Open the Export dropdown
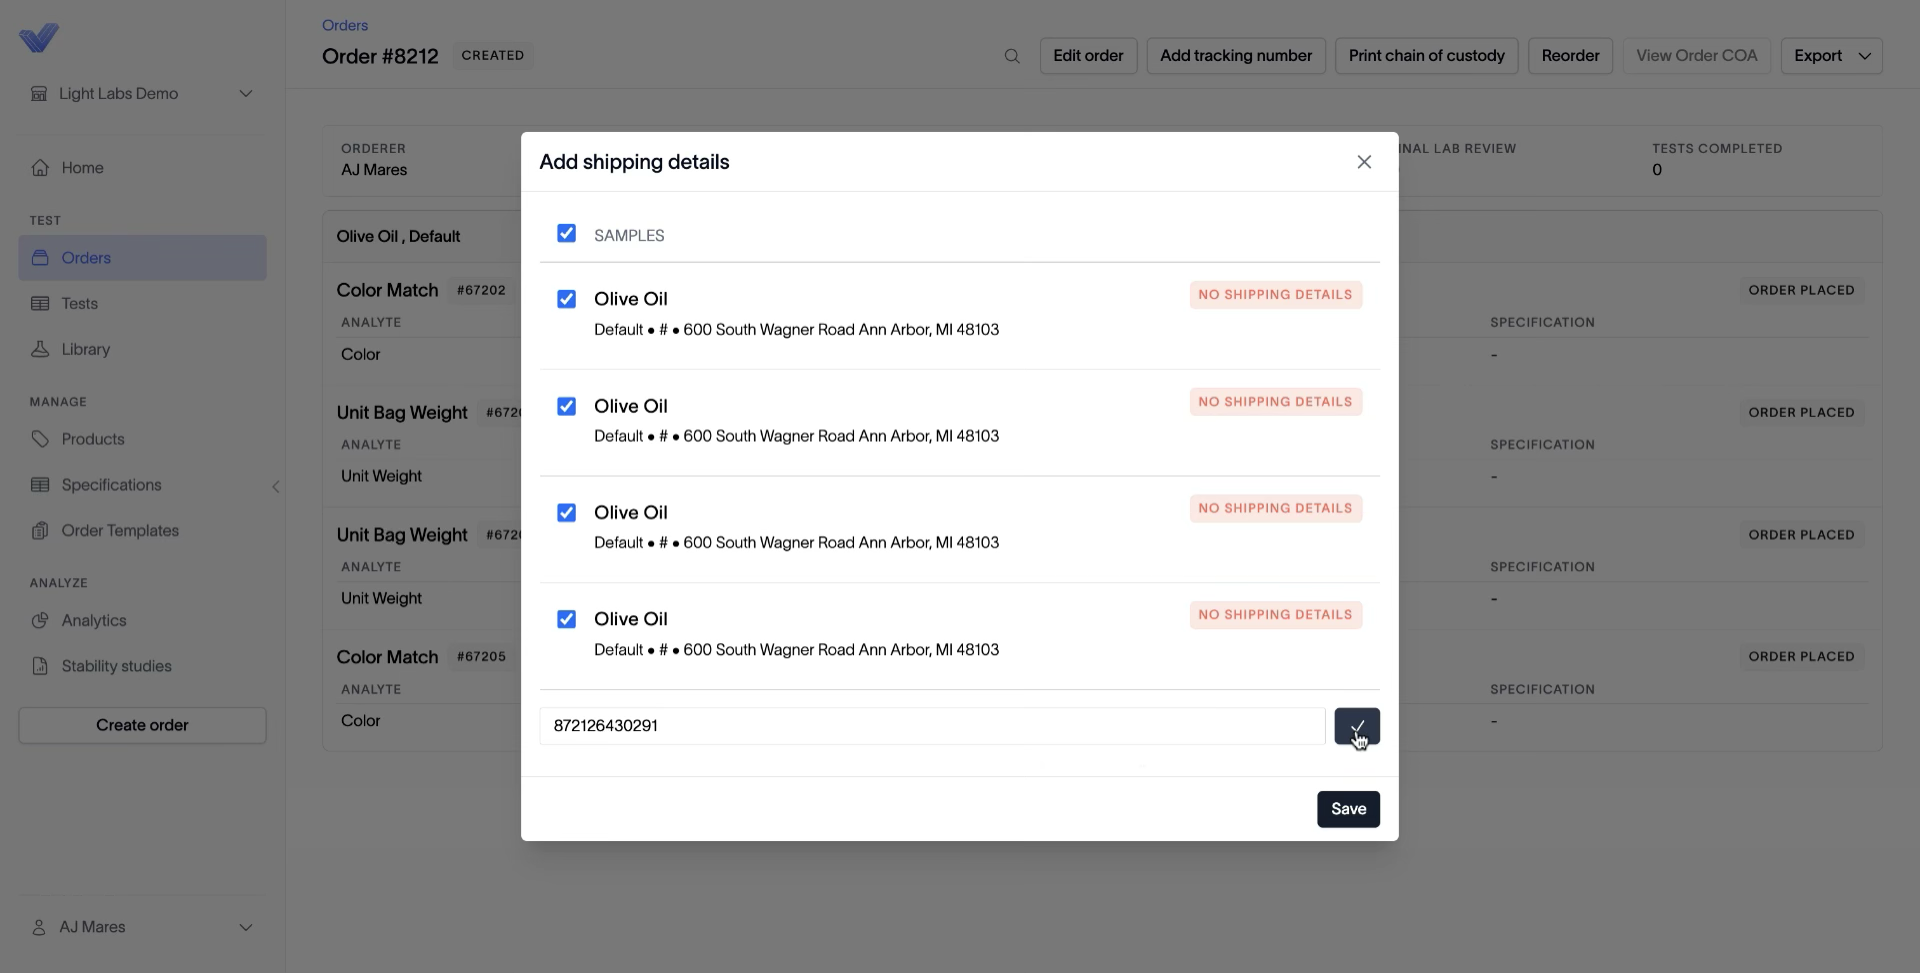 (x=1831, y=56)
